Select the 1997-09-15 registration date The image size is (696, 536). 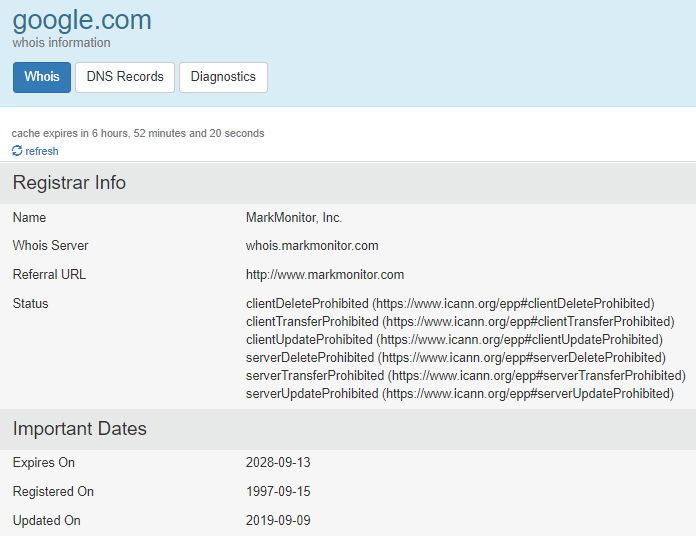(278, 492)
